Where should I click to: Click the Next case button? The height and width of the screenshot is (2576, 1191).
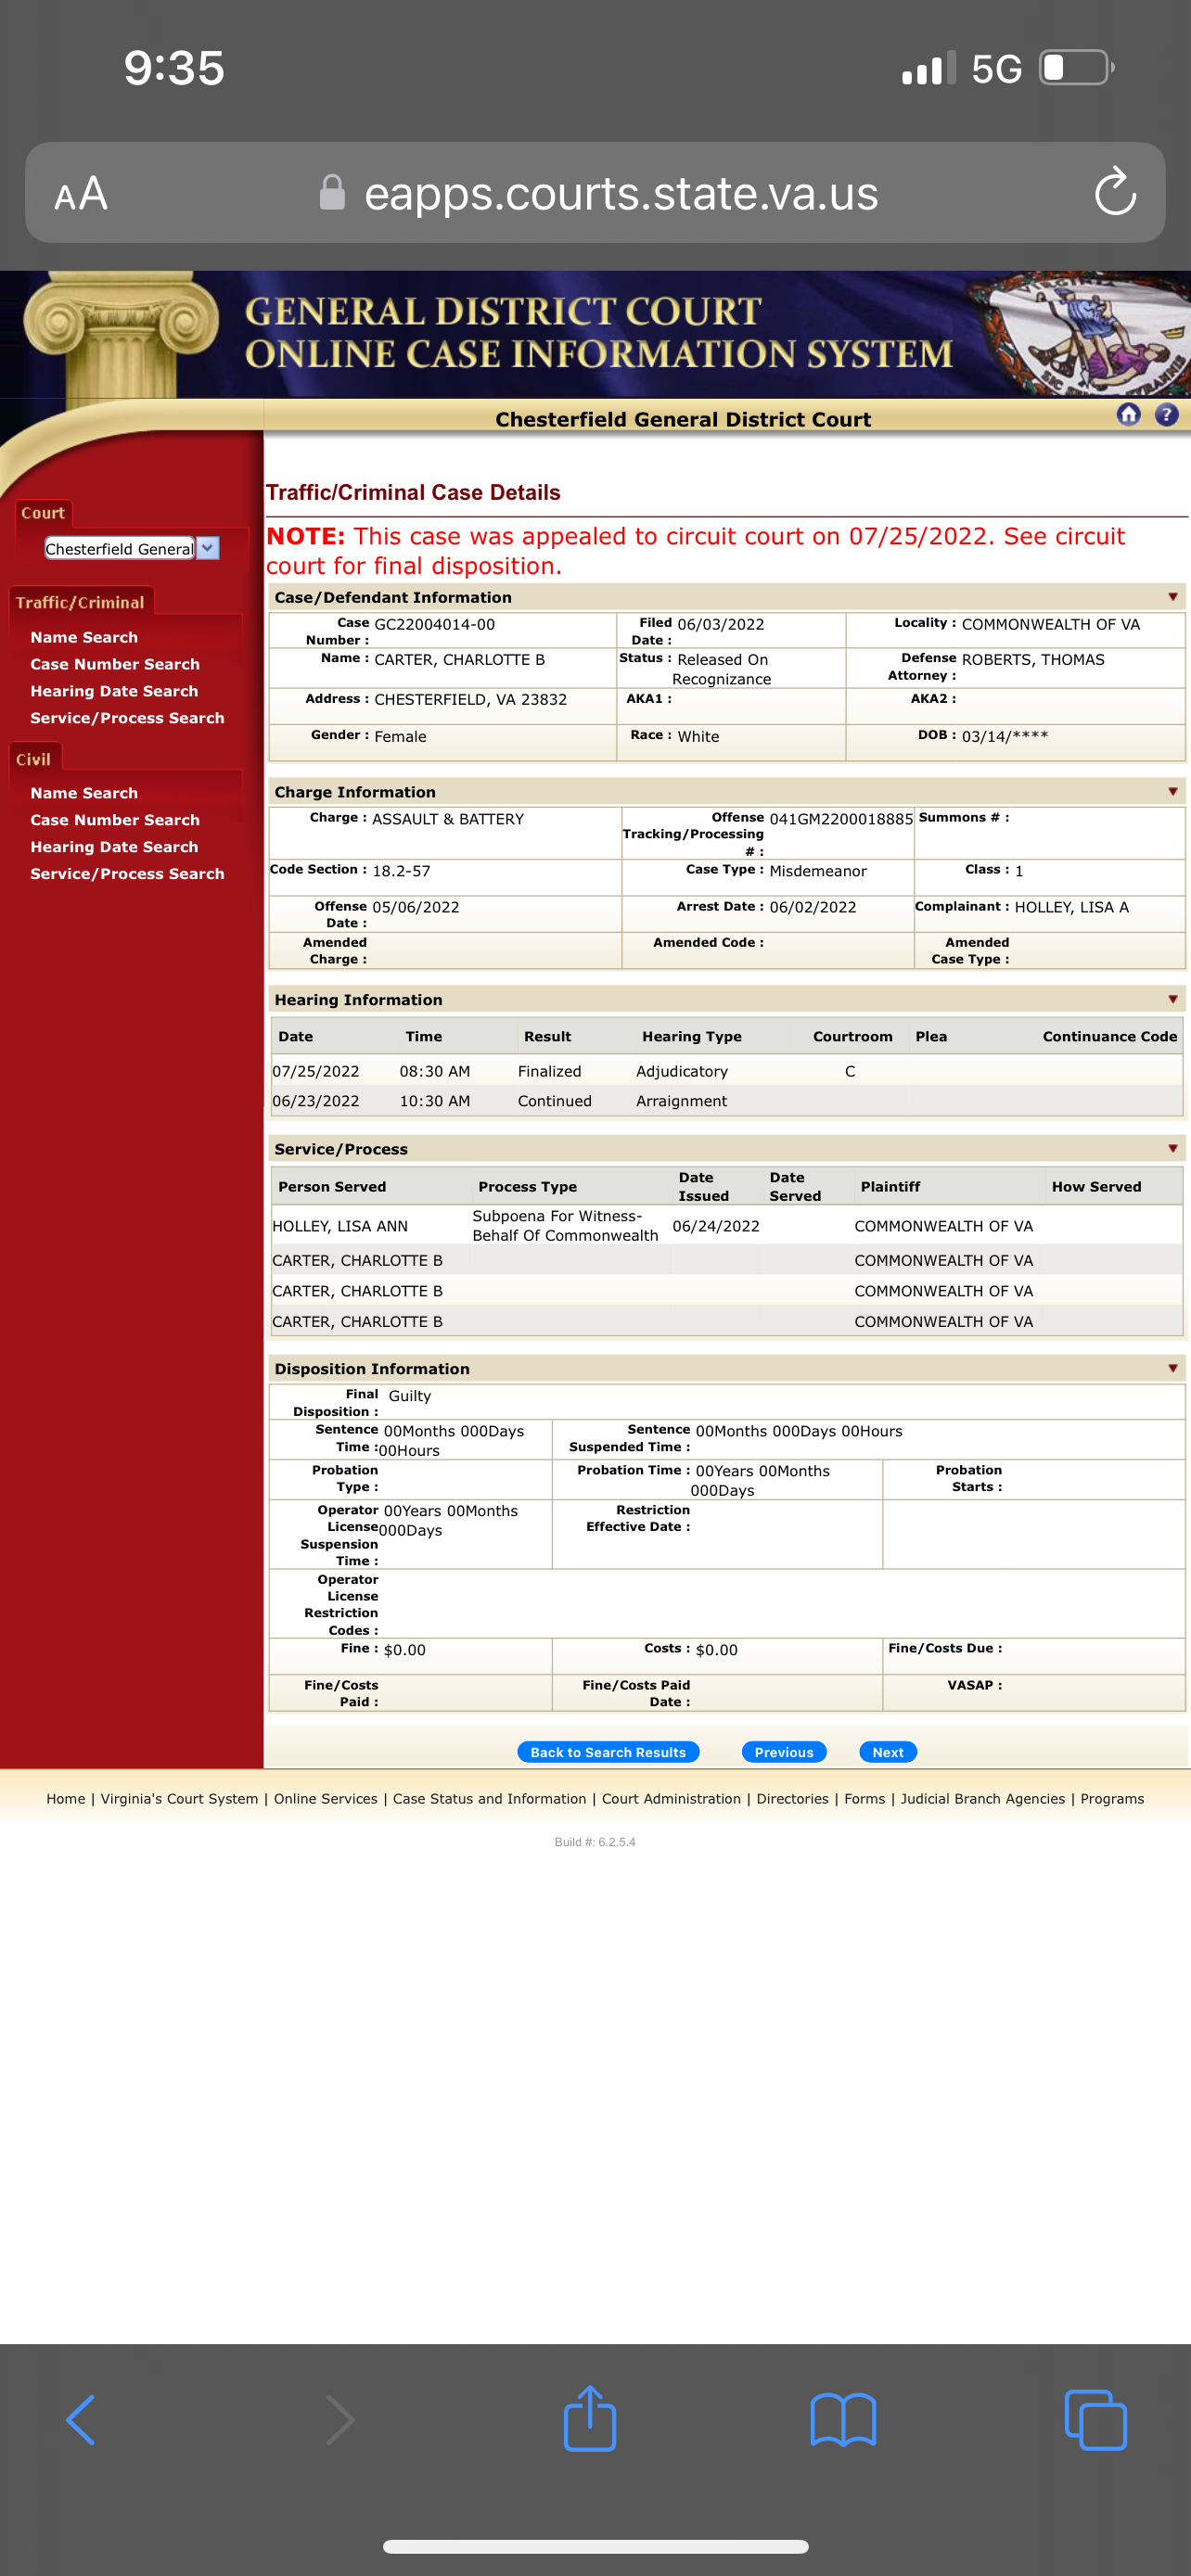(888, 1752)
